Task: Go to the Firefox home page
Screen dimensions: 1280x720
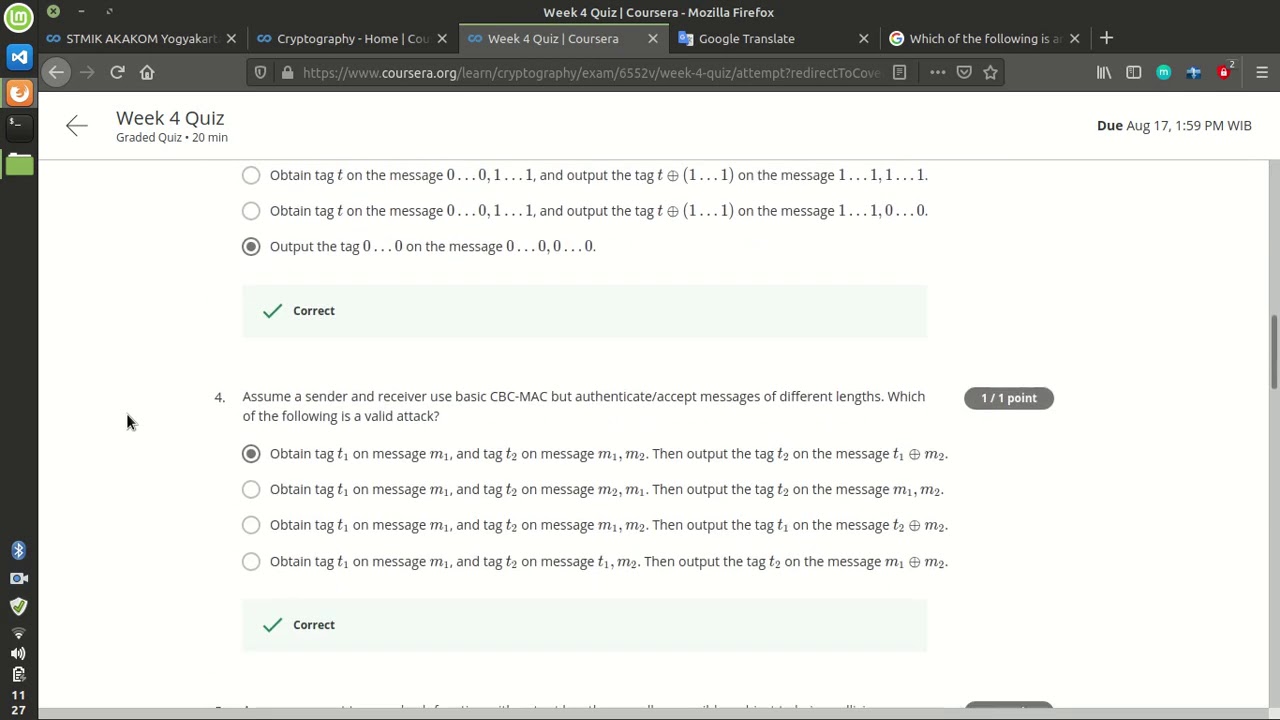Action: click(x=147, y=72)
